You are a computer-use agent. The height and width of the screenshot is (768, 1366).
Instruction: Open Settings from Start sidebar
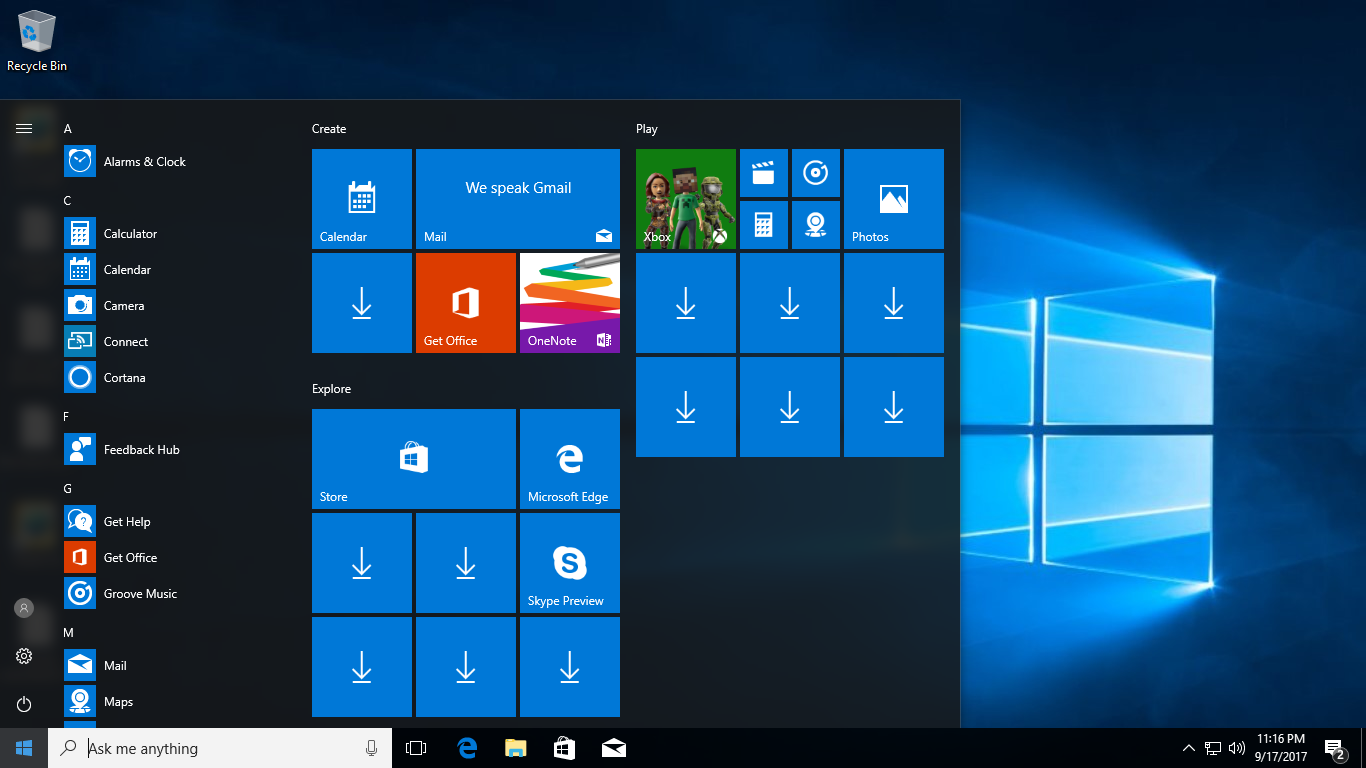24,656
